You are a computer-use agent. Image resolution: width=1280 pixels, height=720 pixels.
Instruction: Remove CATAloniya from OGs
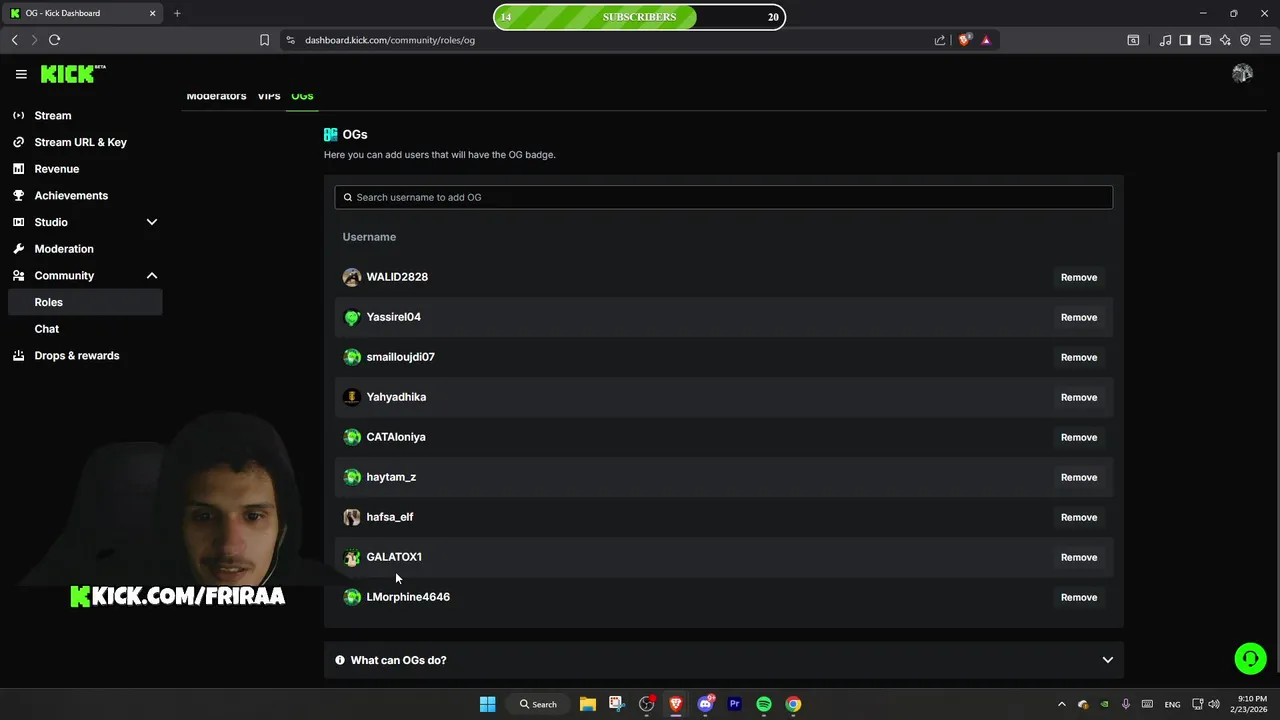tap(1079, 437)
